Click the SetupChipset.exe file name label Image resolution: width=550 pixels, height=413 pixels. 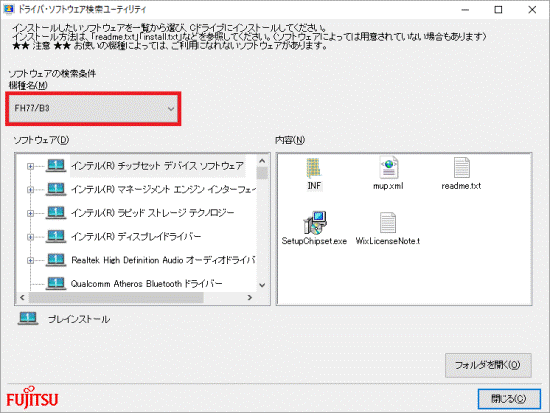(314, 241)
